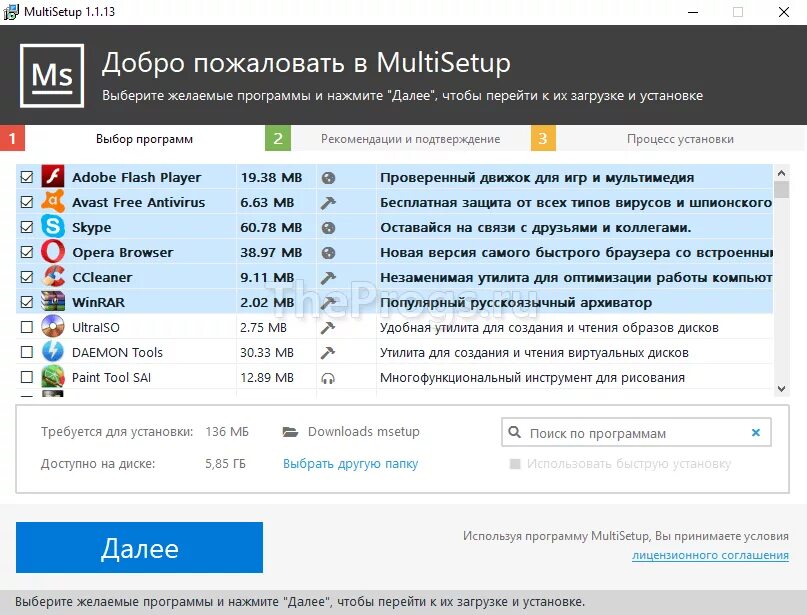Click the Ms logo in header
This screenshot has width=807, height=615.
coord(52,76)
